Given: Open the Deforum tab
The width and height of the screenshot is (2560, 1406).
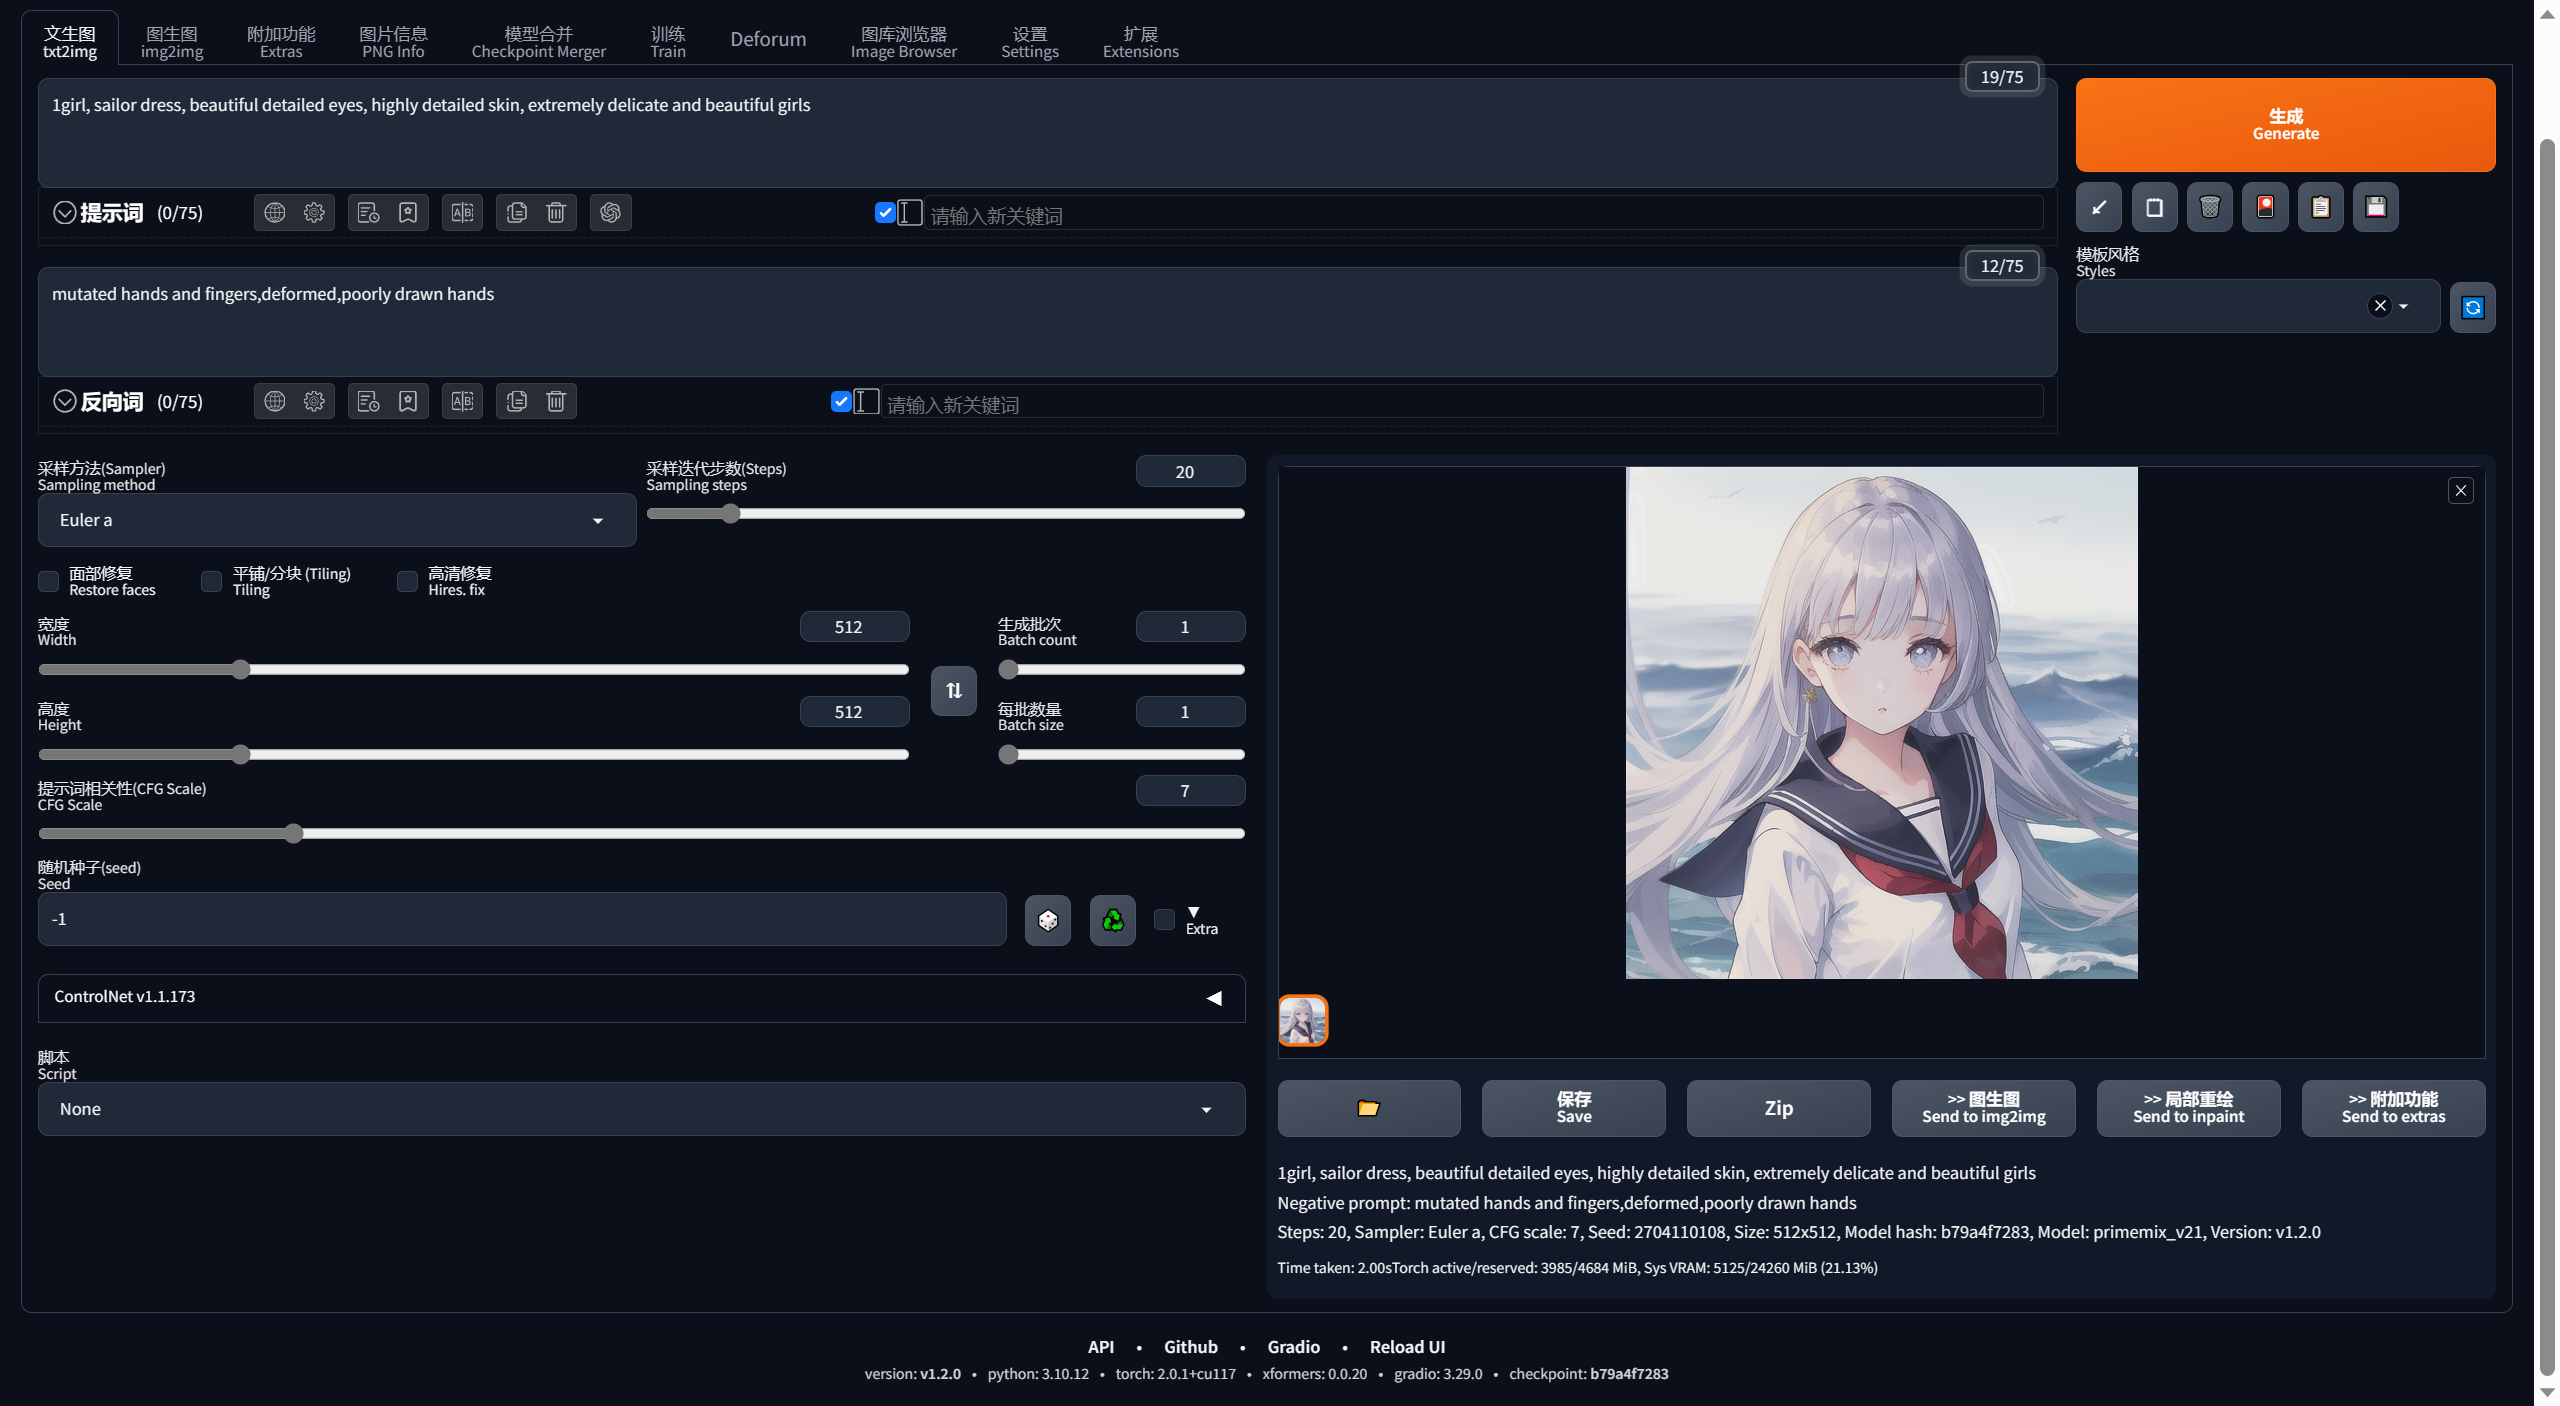Looking at the screenshot, I should tap(768, 39).
